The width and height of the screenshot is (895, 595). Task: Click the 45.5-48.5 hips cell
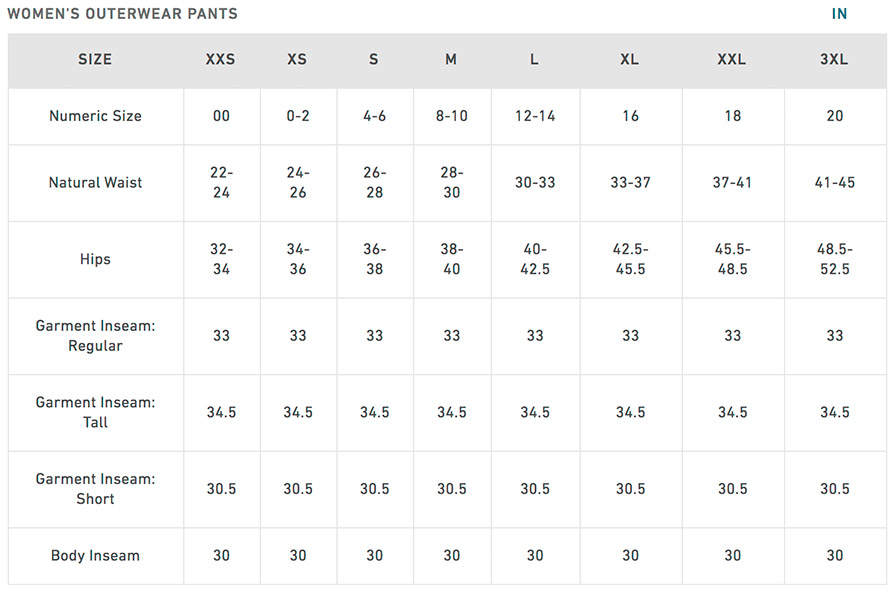[x=732, y=259]
